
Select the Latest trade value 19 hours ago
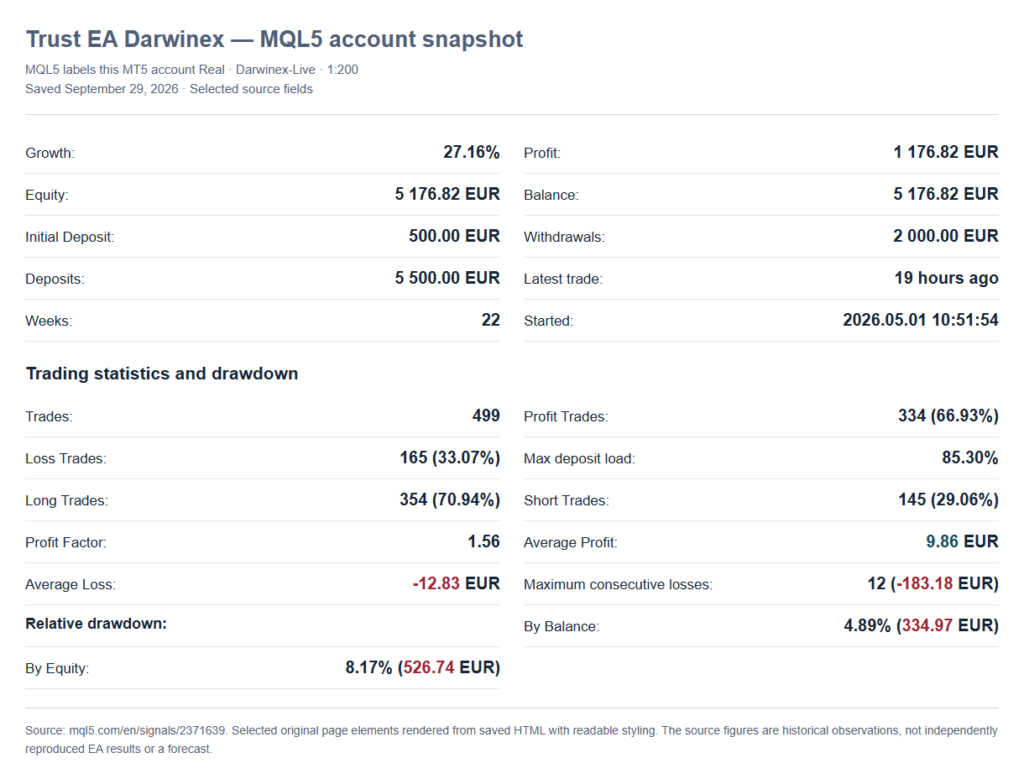point(946,278)
